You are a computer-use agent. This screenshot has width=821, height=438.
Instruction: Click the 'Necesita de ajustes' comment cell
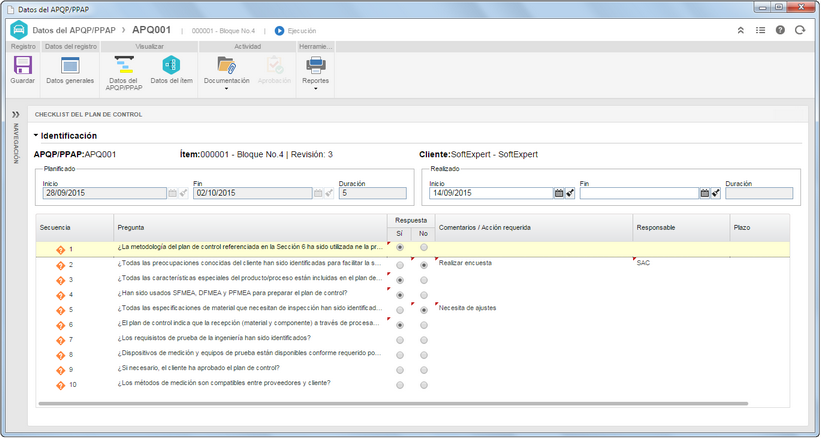click(534, 308)
